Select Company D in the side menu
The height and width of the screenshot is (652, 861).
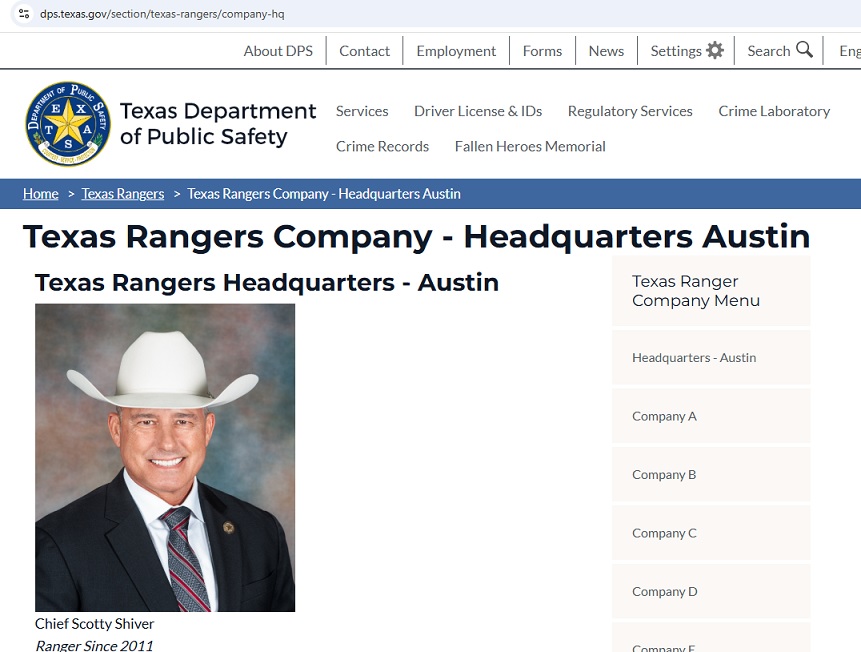click(x=664, y=591)
